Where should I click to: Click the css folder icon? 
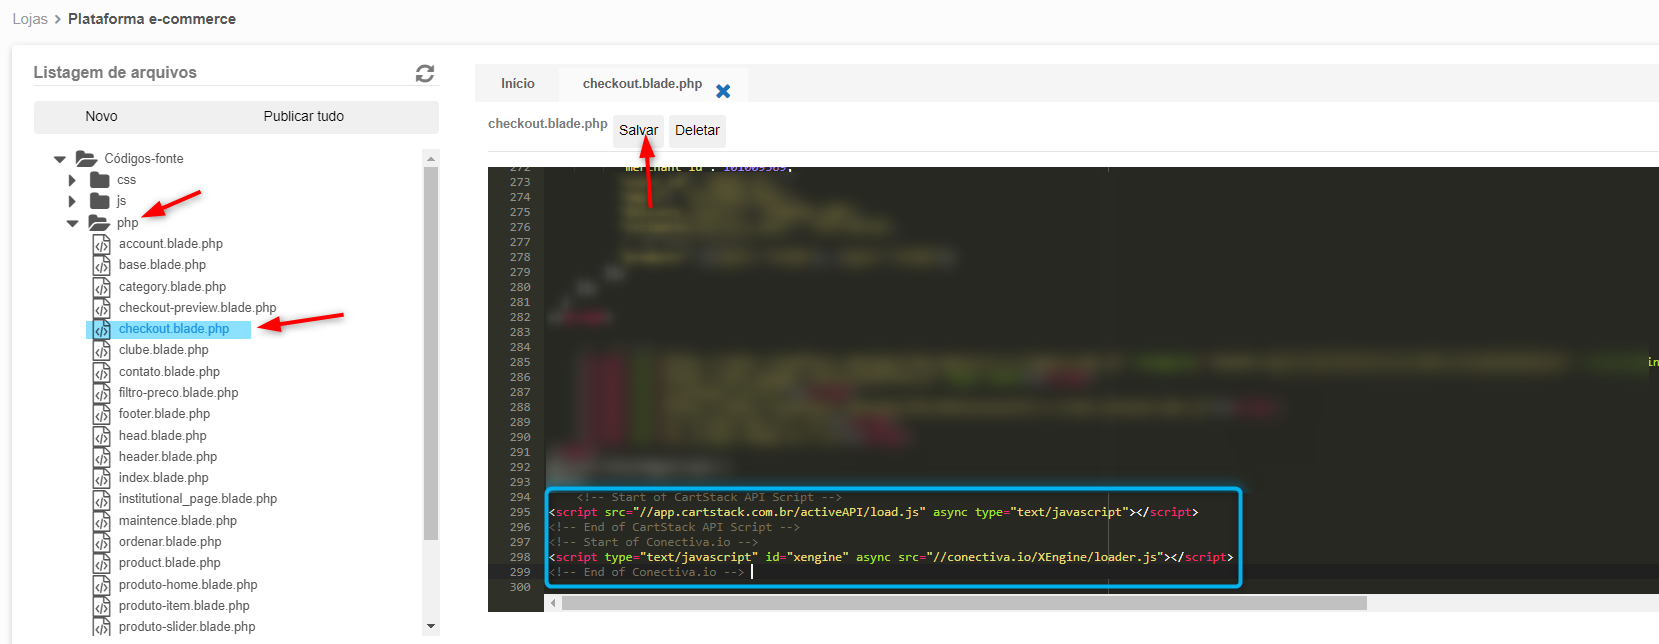[100, 180]
